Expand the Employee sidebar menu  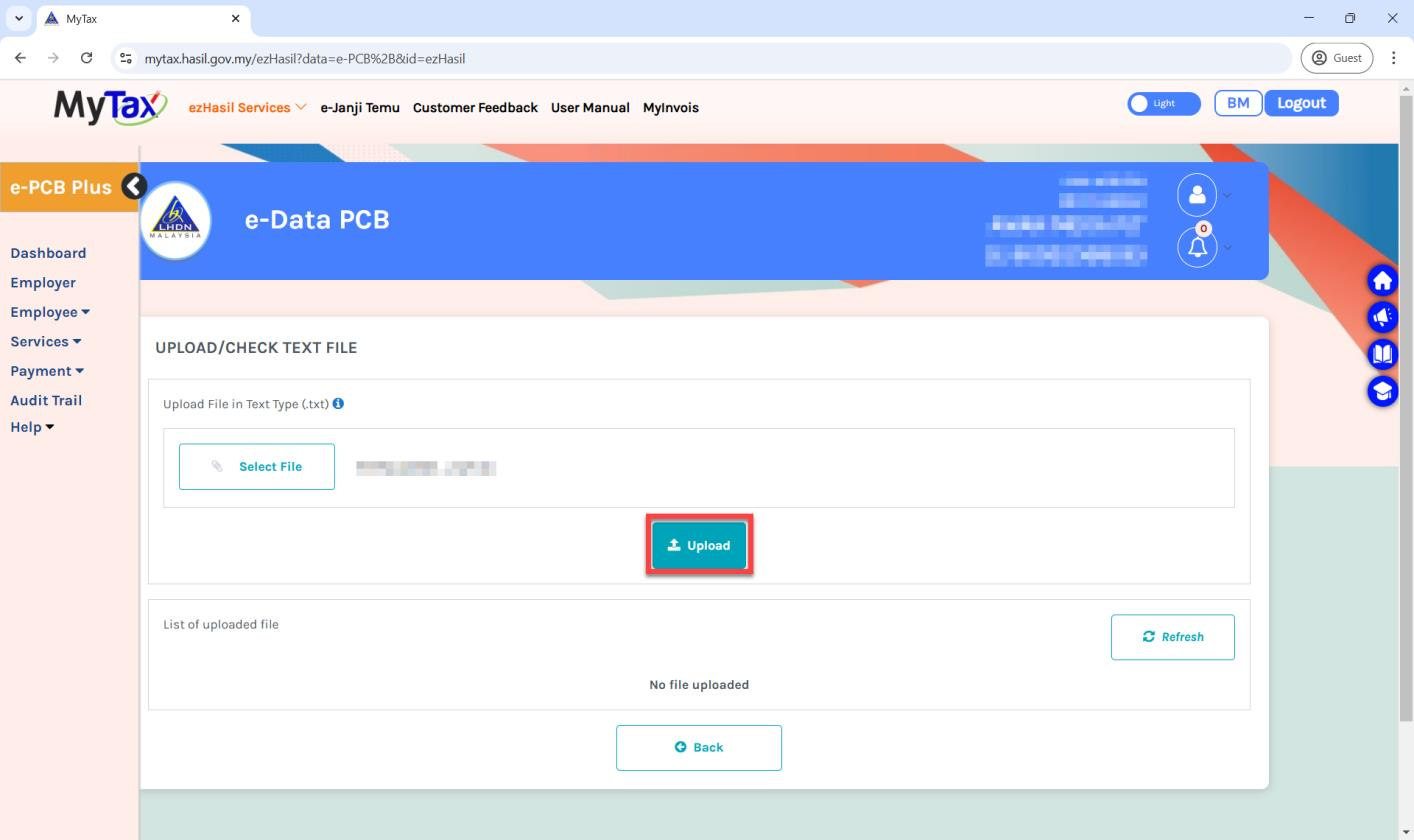[50, 312]
